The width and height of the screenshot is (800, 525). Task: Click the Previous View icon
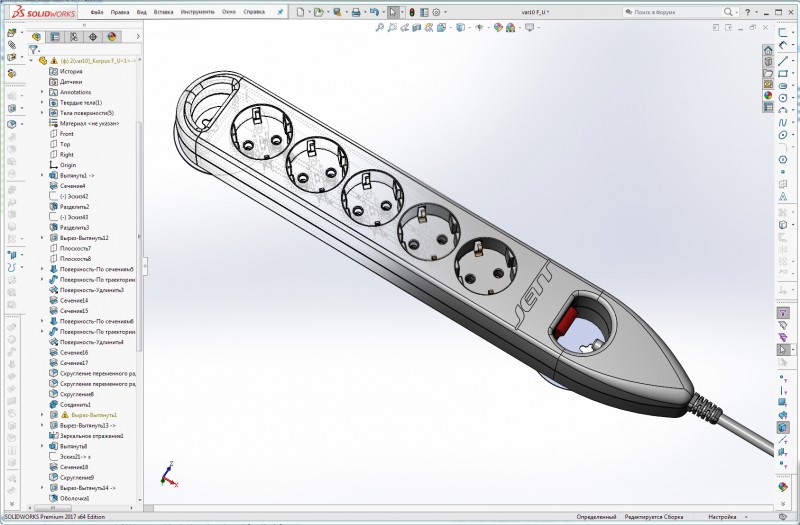coord(405,28)
